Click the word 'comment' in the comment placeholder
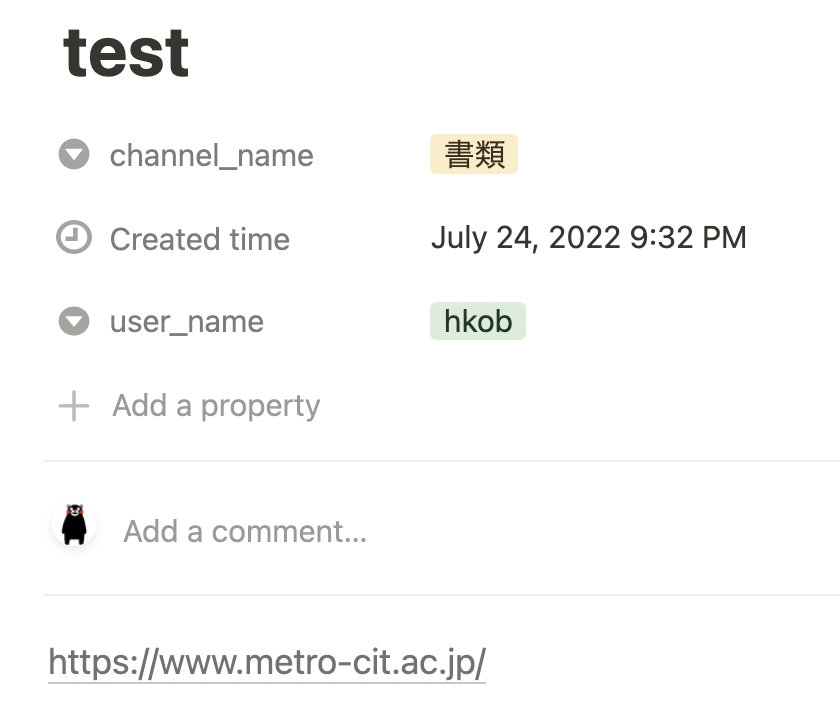840x726 pixels. [289, 532]
